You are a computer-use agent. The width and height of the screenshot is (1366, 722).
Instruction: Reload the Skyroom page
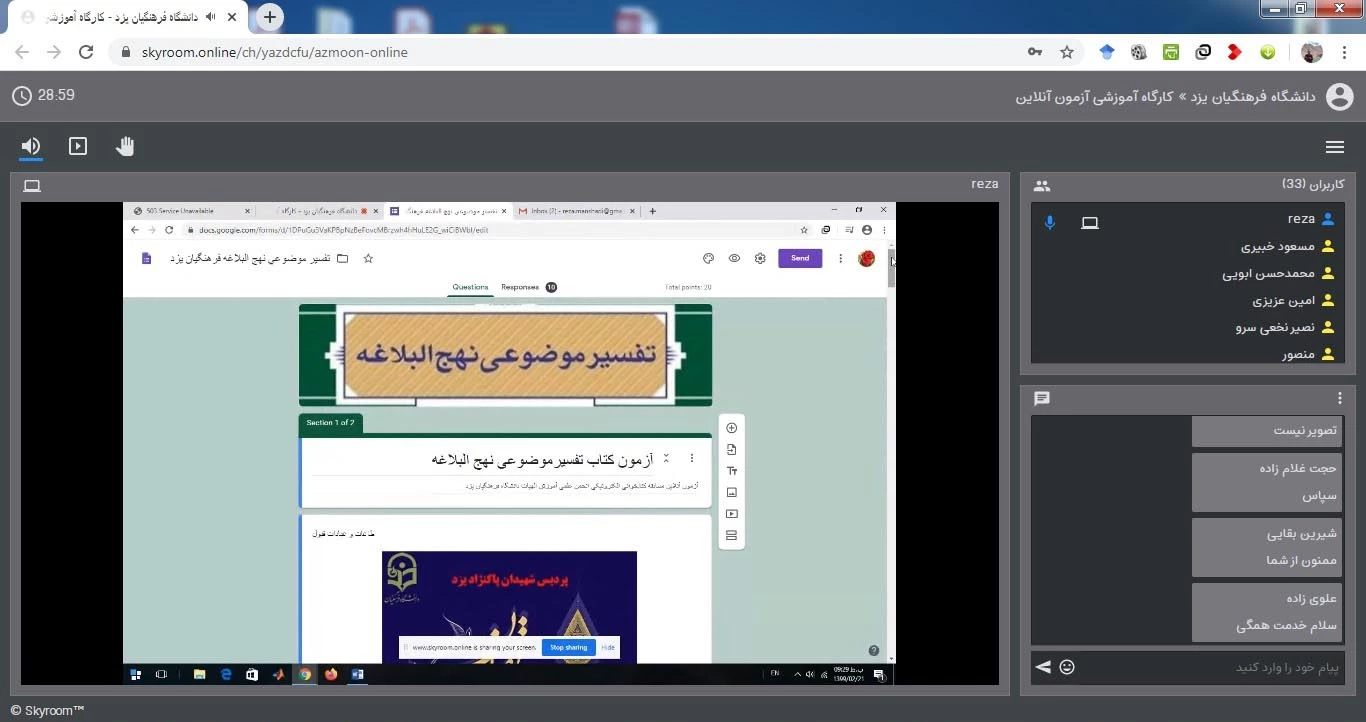(86, 52)
